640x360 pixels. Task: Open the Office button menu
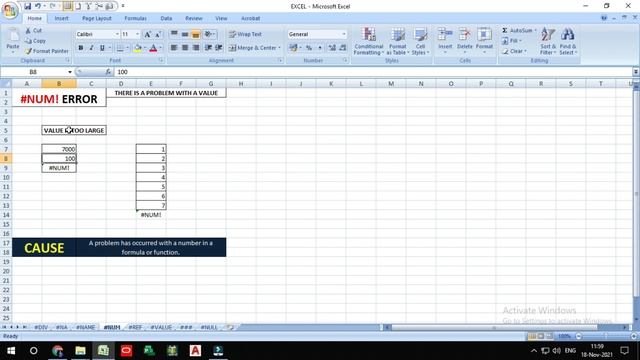[x=10, y=10]
